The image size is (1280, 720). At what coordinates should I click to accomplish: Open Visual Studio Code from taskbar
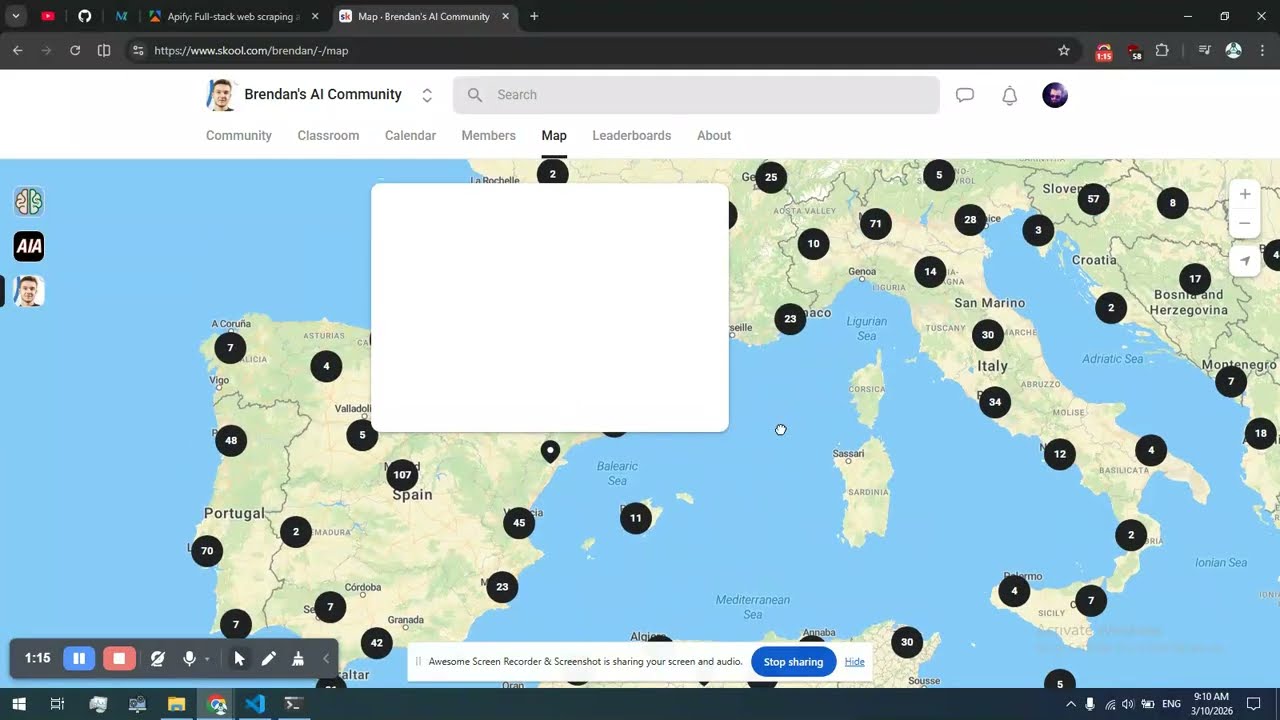255,704
